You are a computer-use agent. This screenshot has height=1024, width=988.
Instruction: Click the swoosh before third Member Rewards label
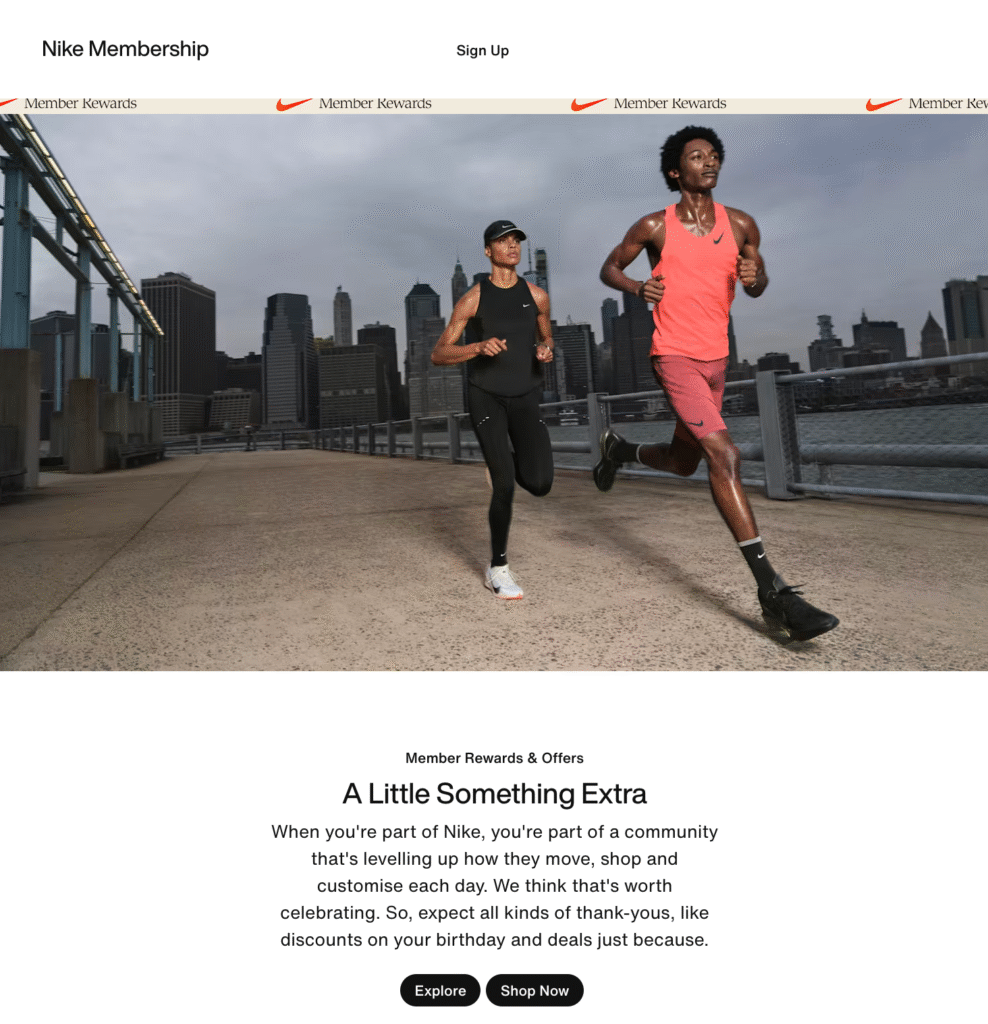point(589,104)
